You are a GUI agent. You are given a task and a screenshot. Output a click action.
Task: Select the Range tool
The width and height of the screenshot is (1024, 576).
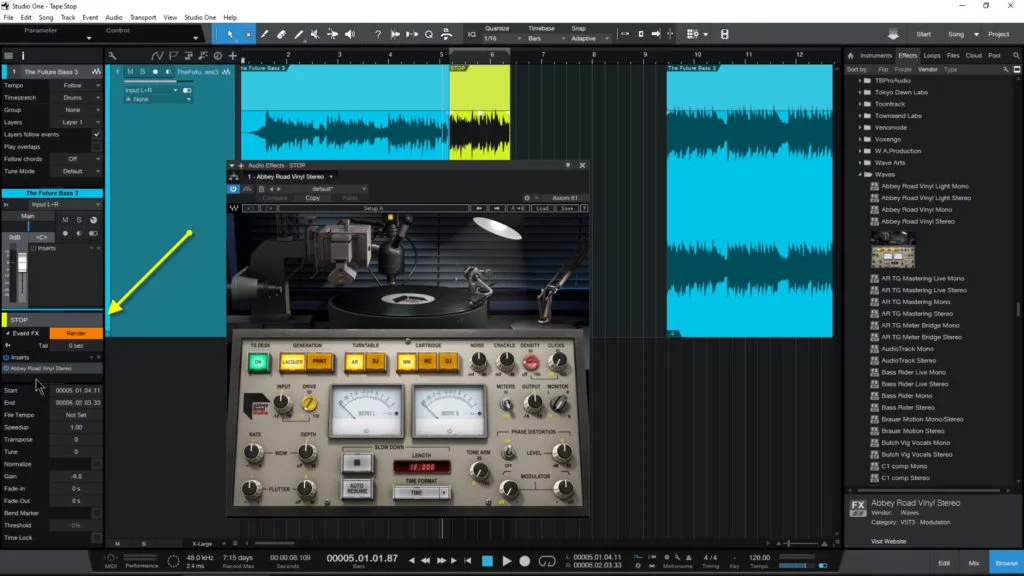click(248, 34)
